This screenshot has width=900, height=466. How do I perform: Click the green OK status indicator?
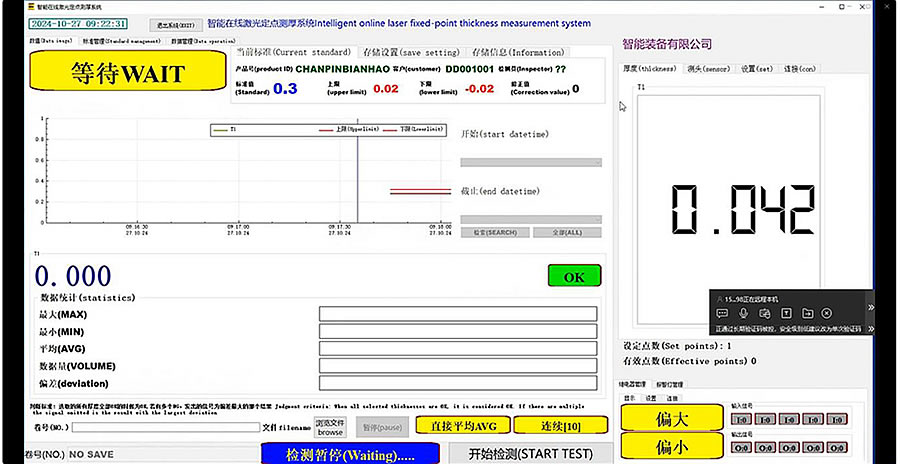(574, 276)
